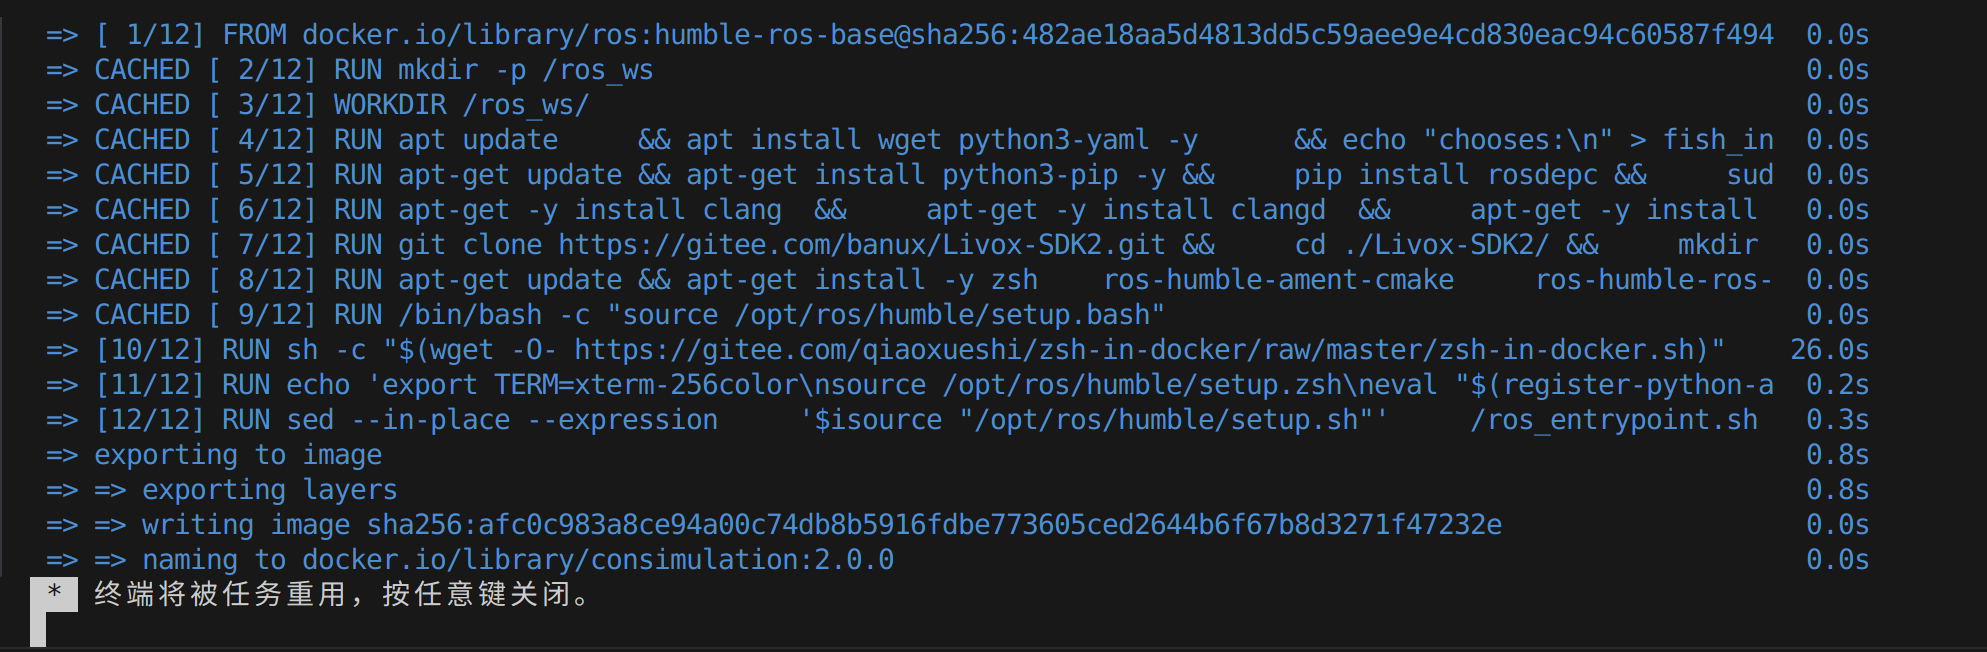Click the writing image sha256 hash

[x=934, y=525]
